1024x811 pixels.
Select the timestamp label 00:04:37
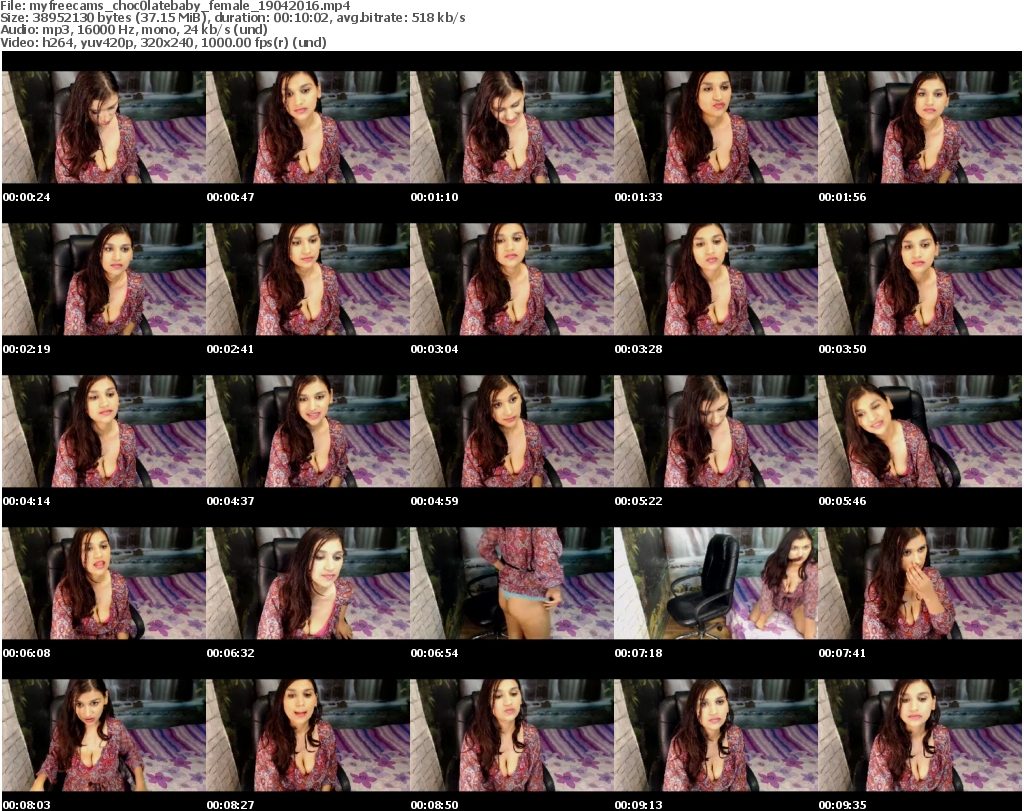(230, 501)
